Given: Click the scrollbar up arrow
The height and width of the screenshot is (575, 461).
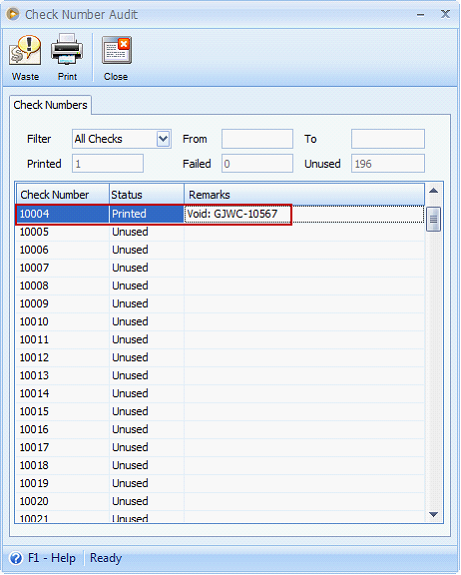Looking at the screenshot, I should [x=433, y=191].
